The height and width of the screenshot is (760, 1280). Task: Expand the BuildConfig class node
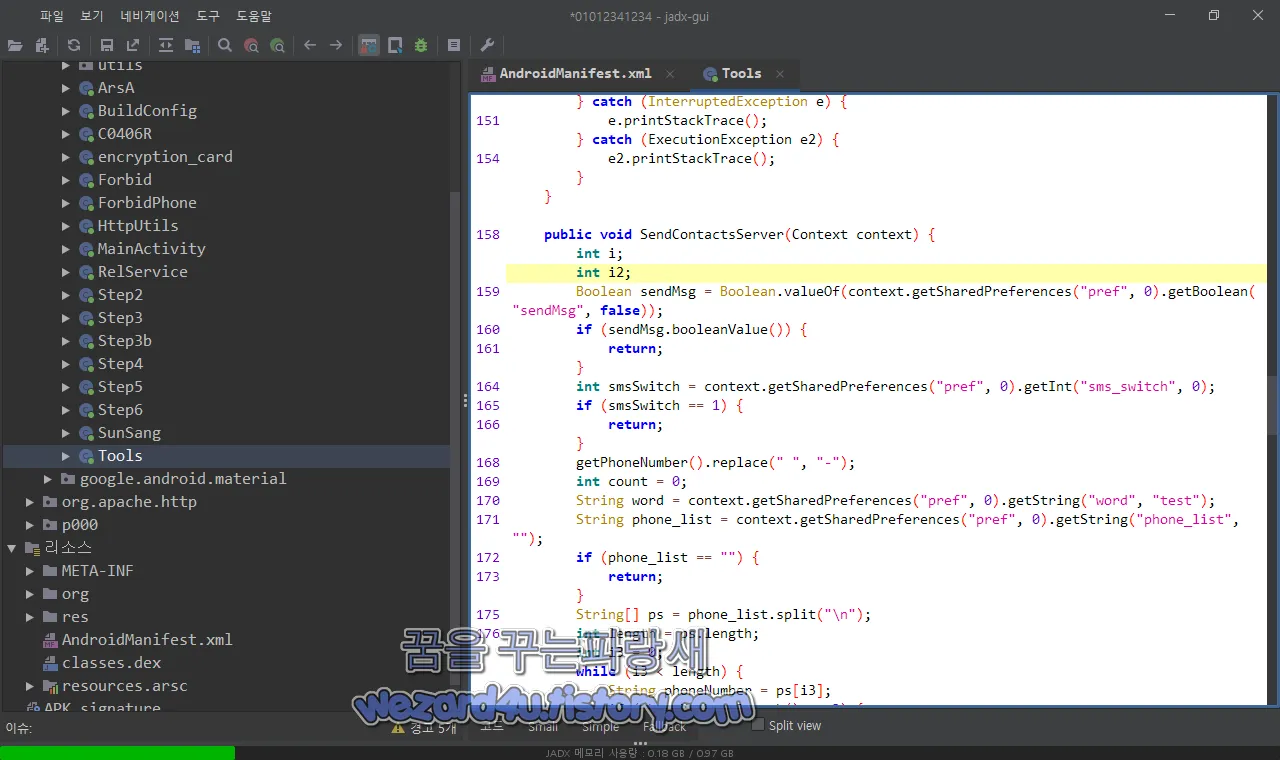[x=66, y=111]
